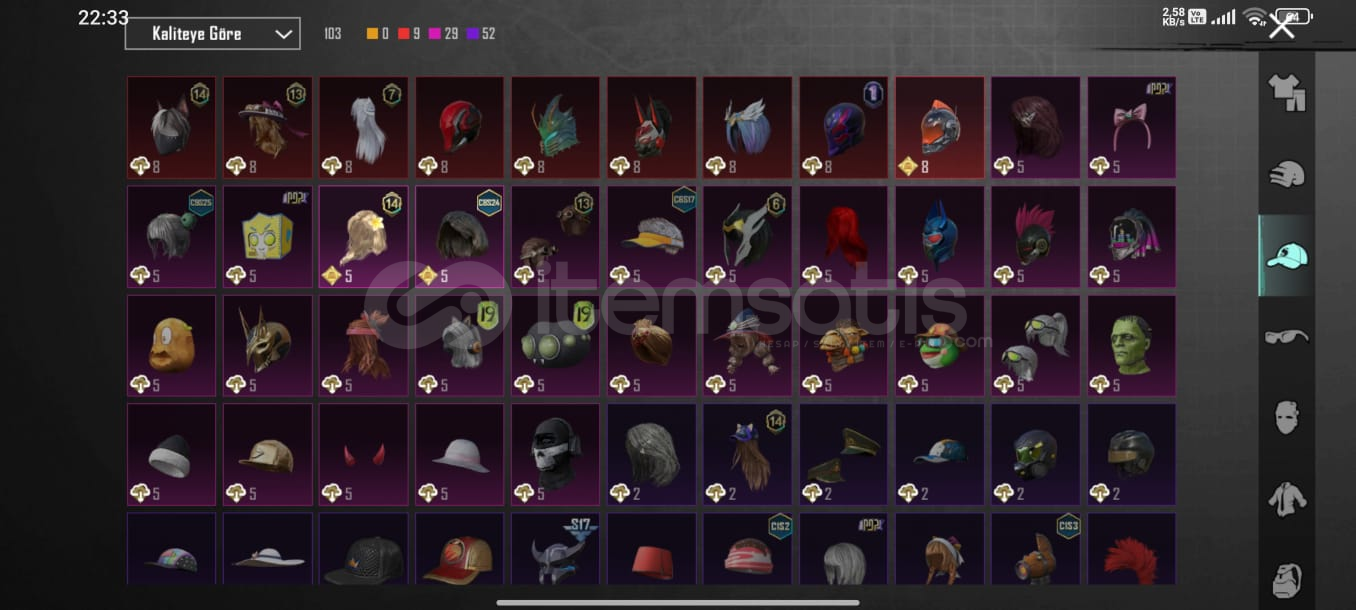This screenshot has width=1356, height=610.
Task: Open the face mask category icon
Action: [x=1287, y=417]
